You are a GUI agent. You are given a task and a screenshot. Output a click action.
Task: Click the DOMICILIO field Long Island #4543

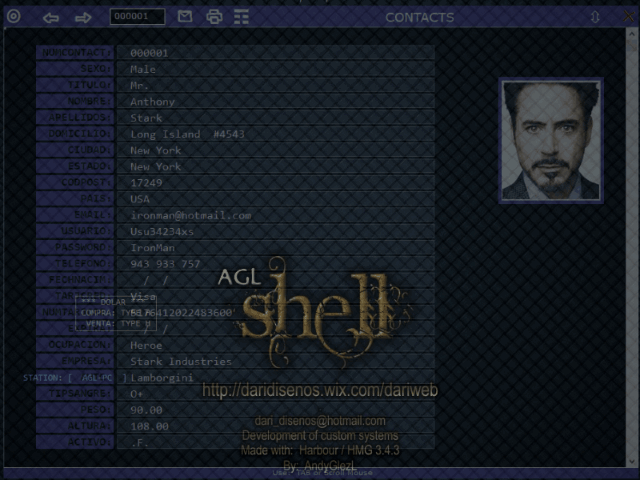point(276,134)
